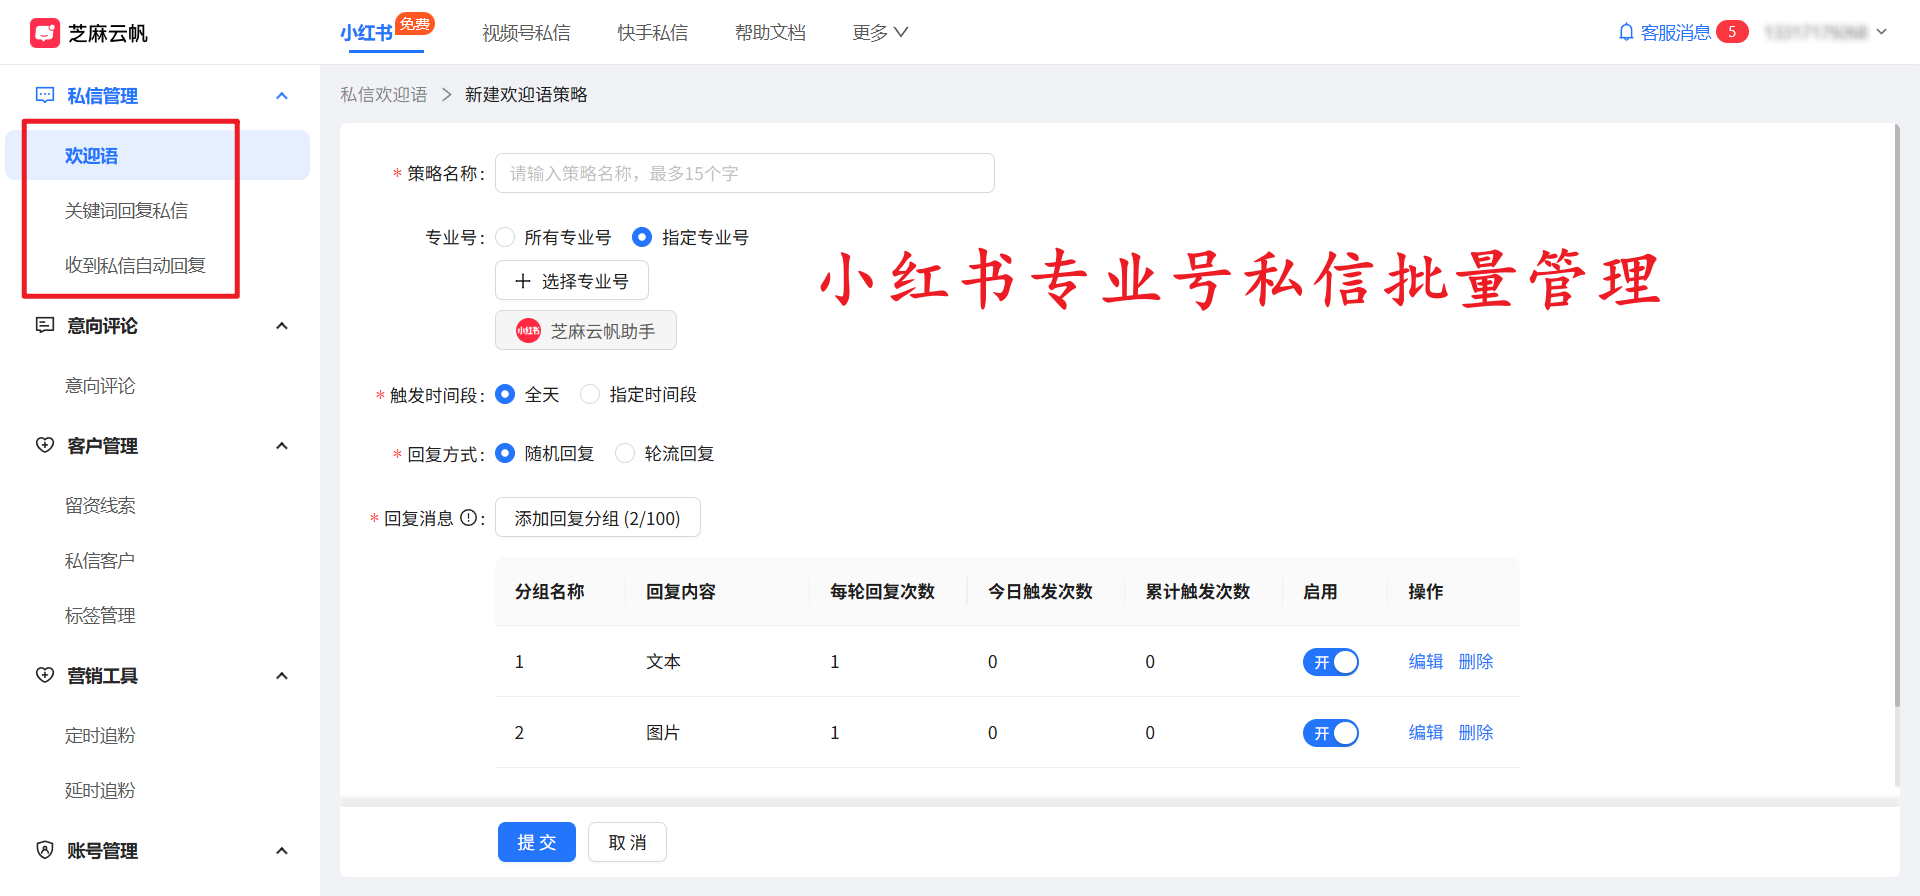The height and width of the screenshot is (896, 1920).
Task: Delete the 图片 reply group row
Action: [1475, 733]
